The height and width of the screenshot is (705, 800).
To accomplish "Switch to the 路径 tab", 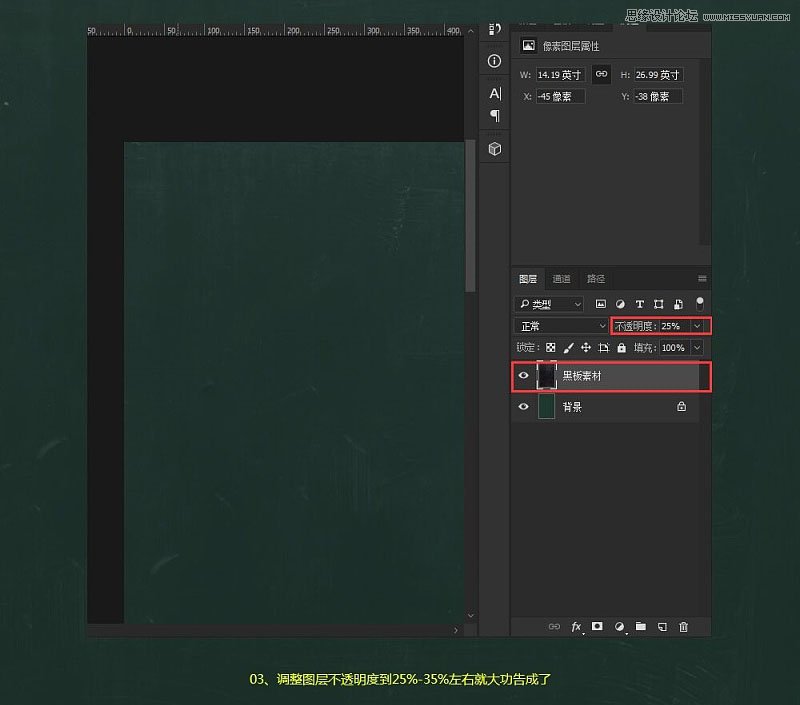I will (596, 279).
